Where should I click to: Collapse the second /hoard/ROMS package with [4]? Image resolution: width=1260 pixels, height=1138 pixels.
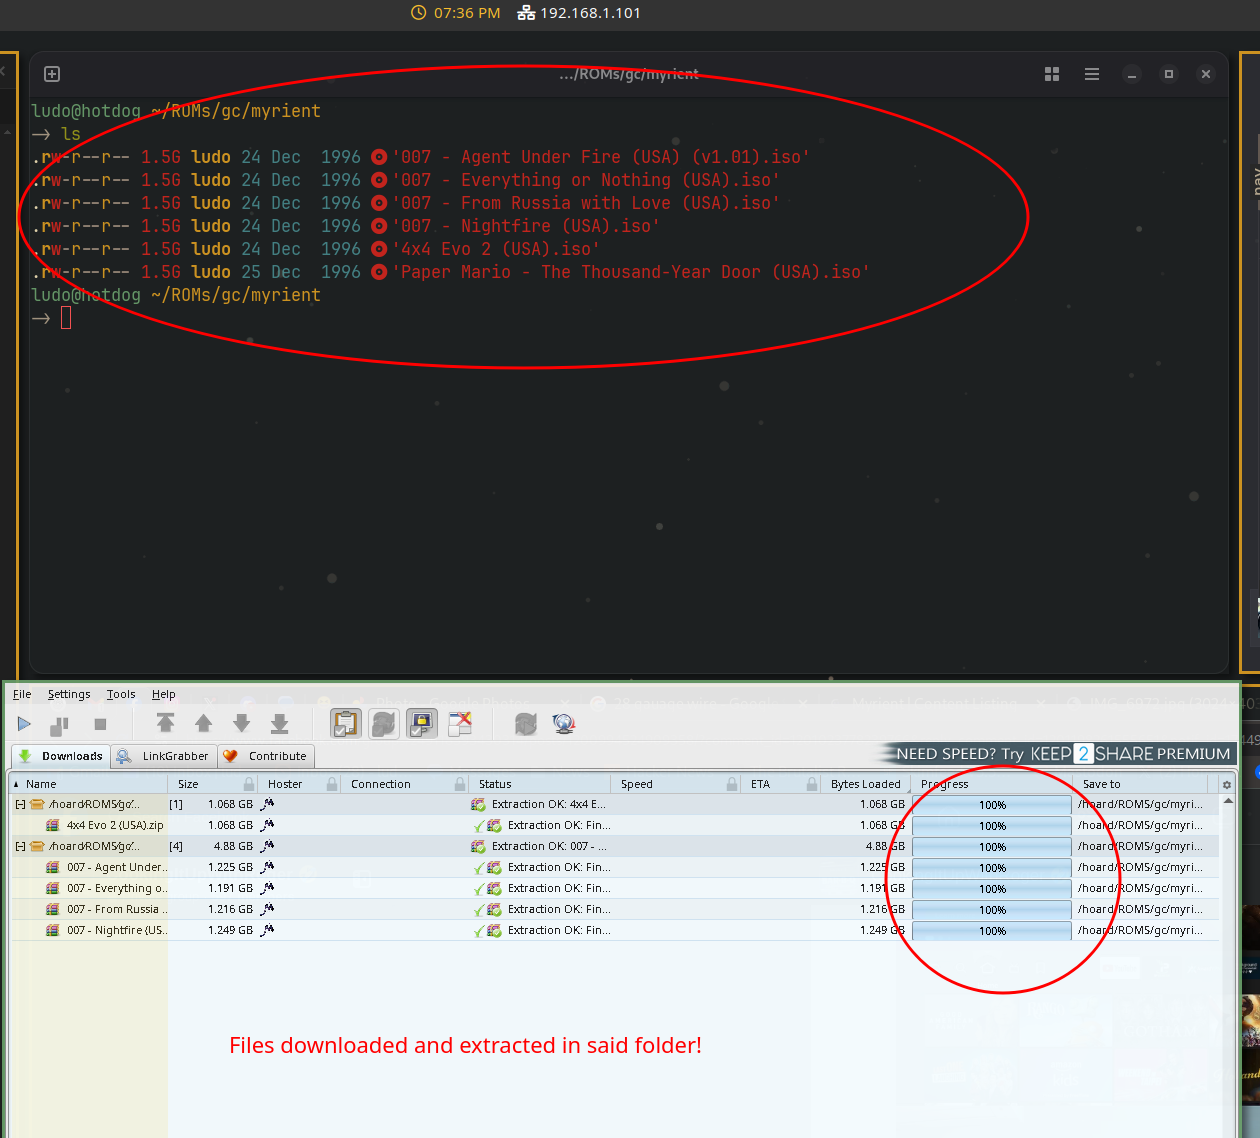click(x=20, y=846)
